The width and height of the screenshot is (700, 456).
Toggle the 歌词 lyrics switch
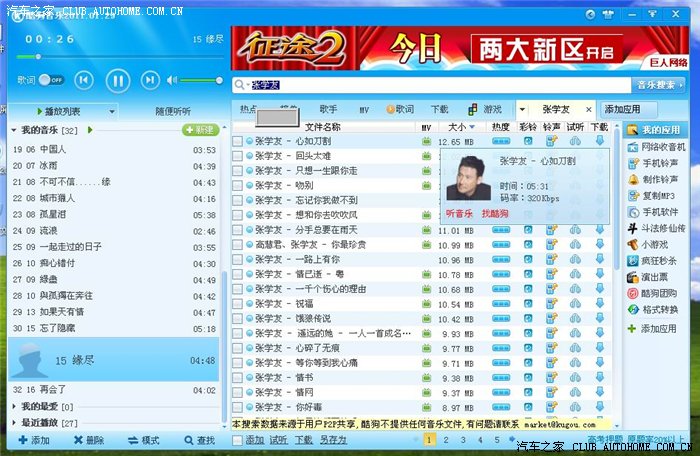(50, 80)
